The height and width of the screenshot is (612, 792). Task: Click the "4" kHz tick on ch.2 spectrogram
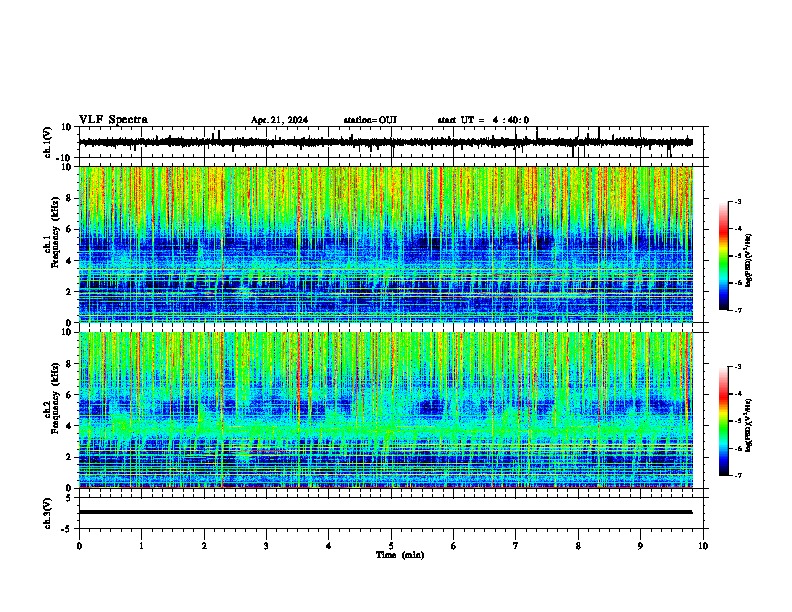coord(70,426)
